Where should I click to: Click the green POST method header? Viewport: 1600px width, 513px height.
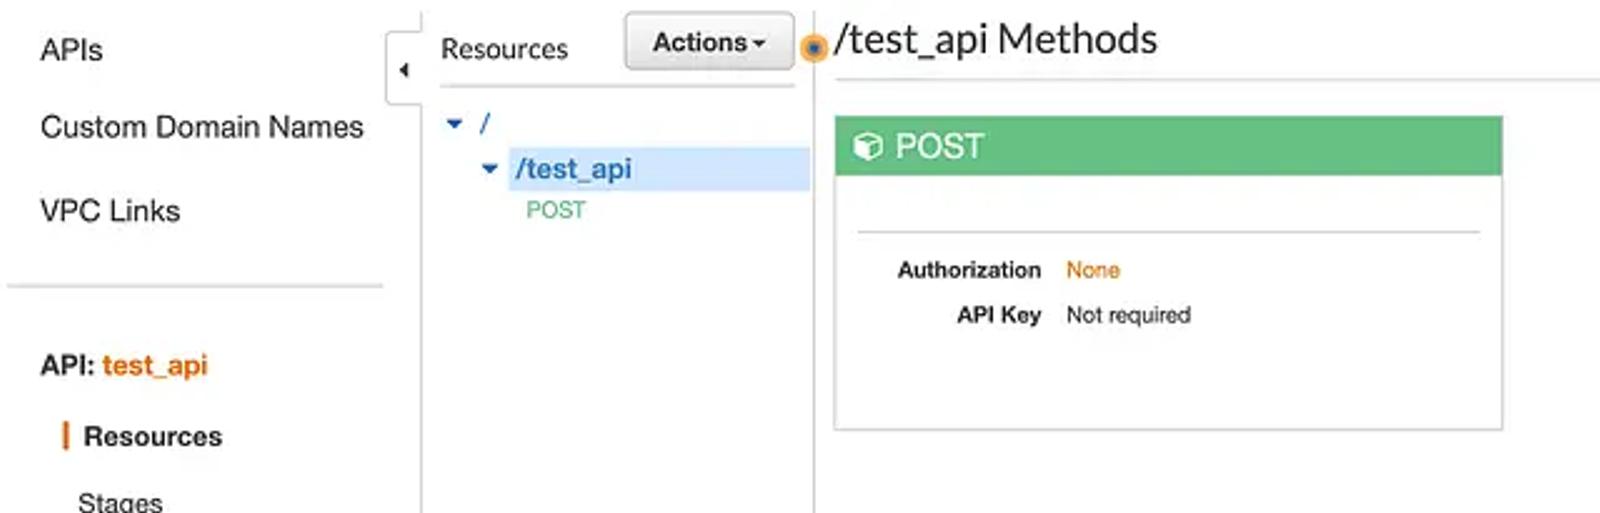1168,146
